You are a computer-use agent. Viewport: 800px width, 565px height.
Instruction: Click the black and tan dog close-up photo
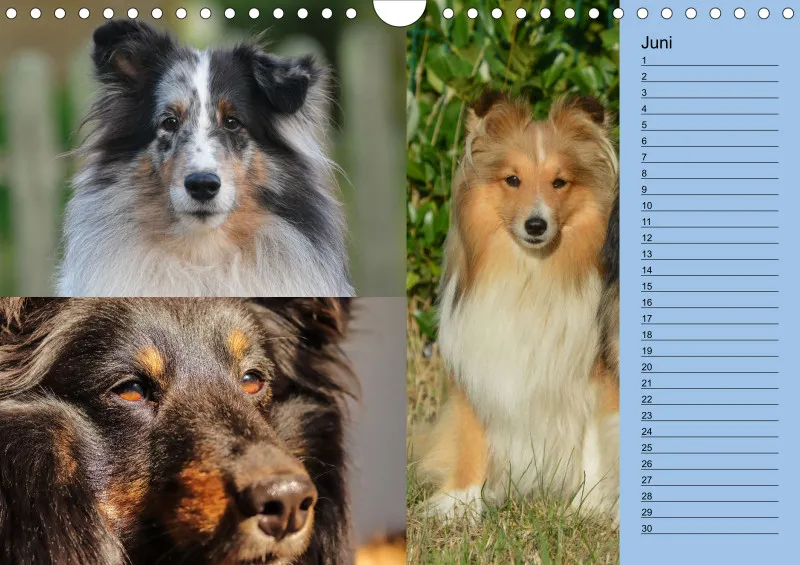203,431
